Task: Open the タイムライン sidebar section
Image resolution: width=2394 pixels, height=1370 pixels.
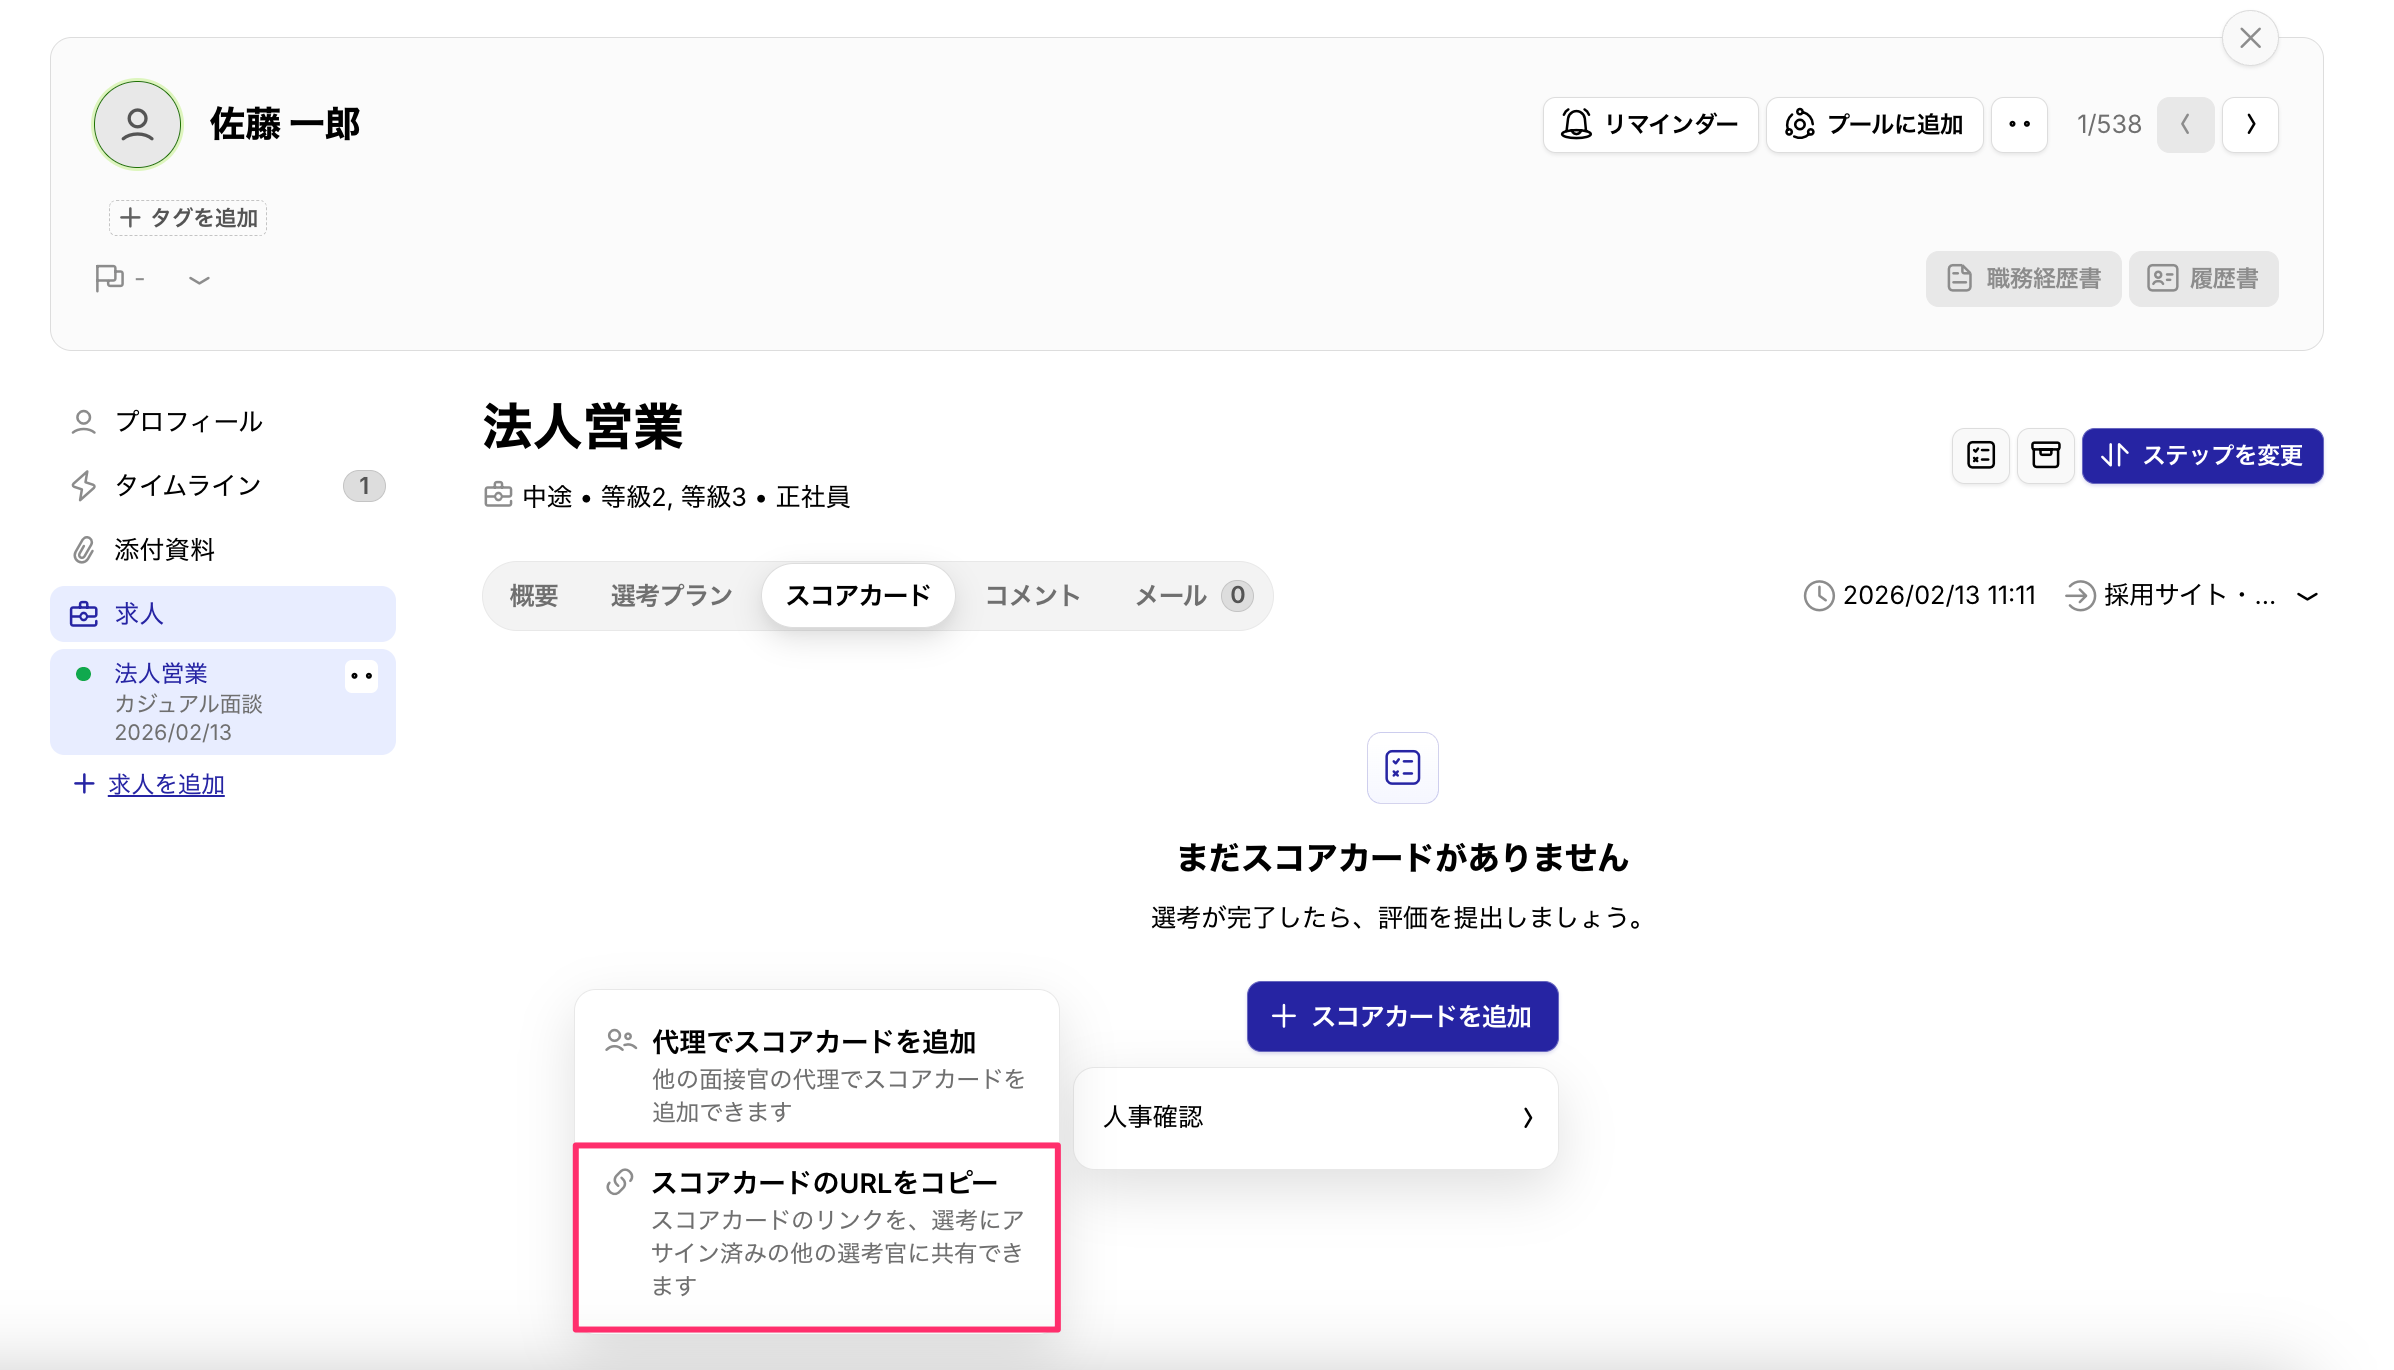Action: click(188, 485)
